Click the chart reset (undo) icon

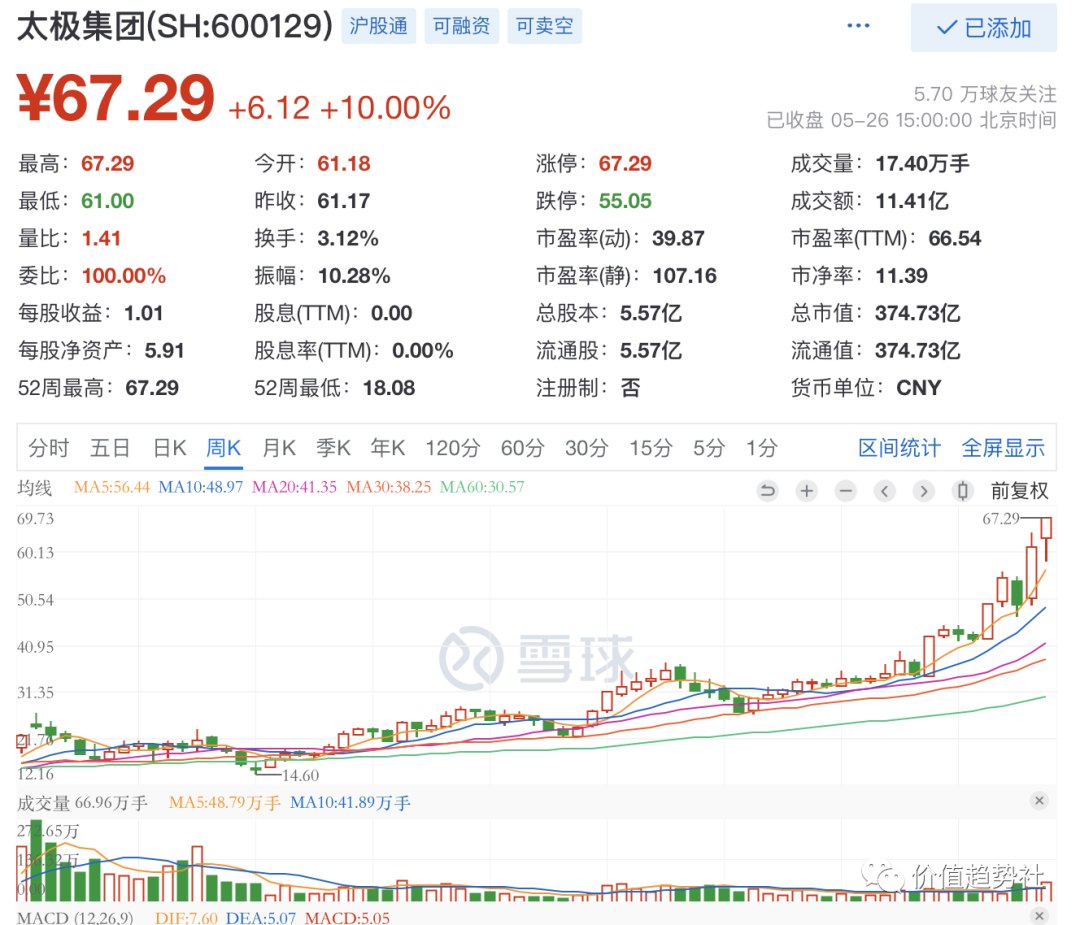(768, 491)
